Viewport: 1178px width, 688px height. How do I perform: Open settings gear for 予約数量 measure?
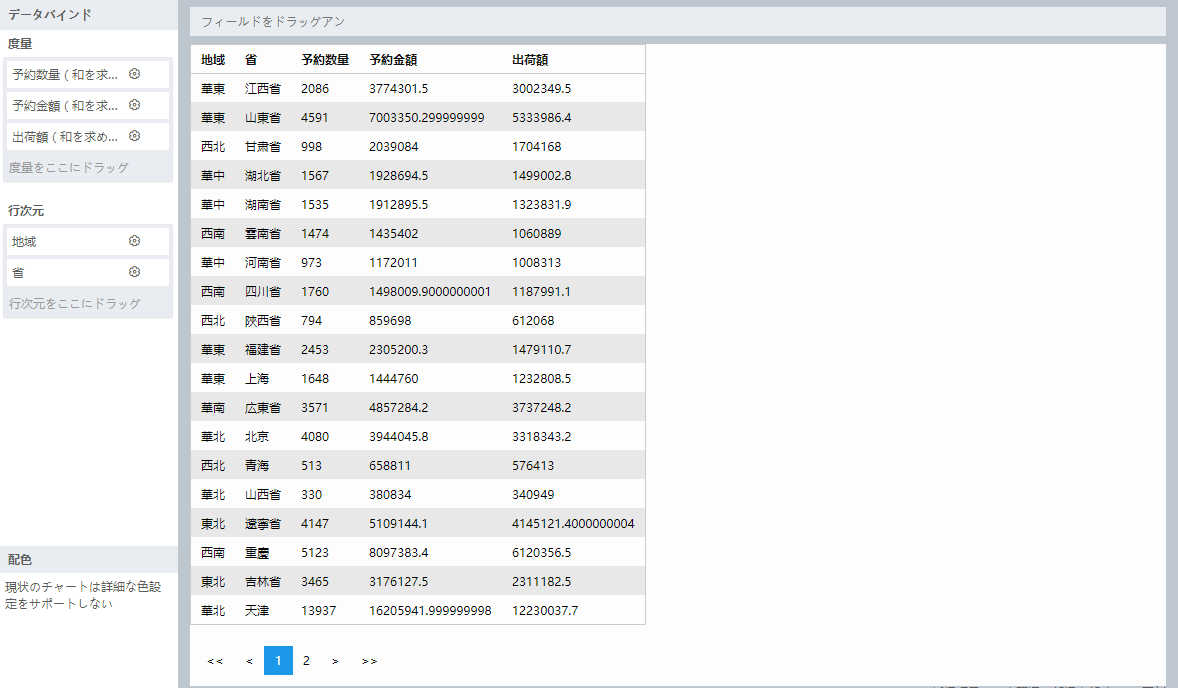(134, 74)
